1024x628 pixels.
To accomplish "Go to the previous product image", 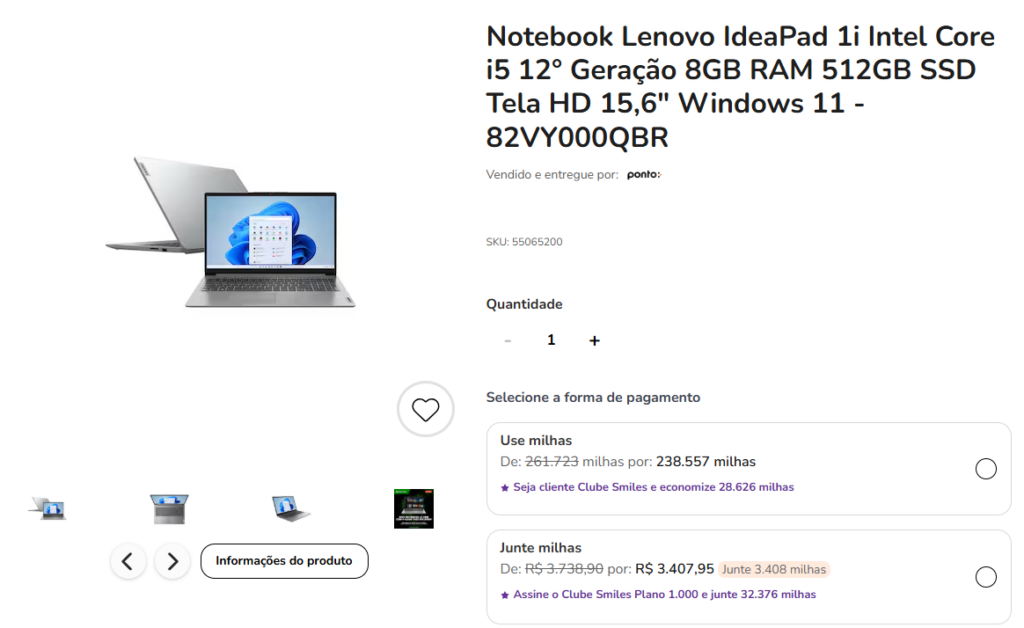I will point(128,561).
